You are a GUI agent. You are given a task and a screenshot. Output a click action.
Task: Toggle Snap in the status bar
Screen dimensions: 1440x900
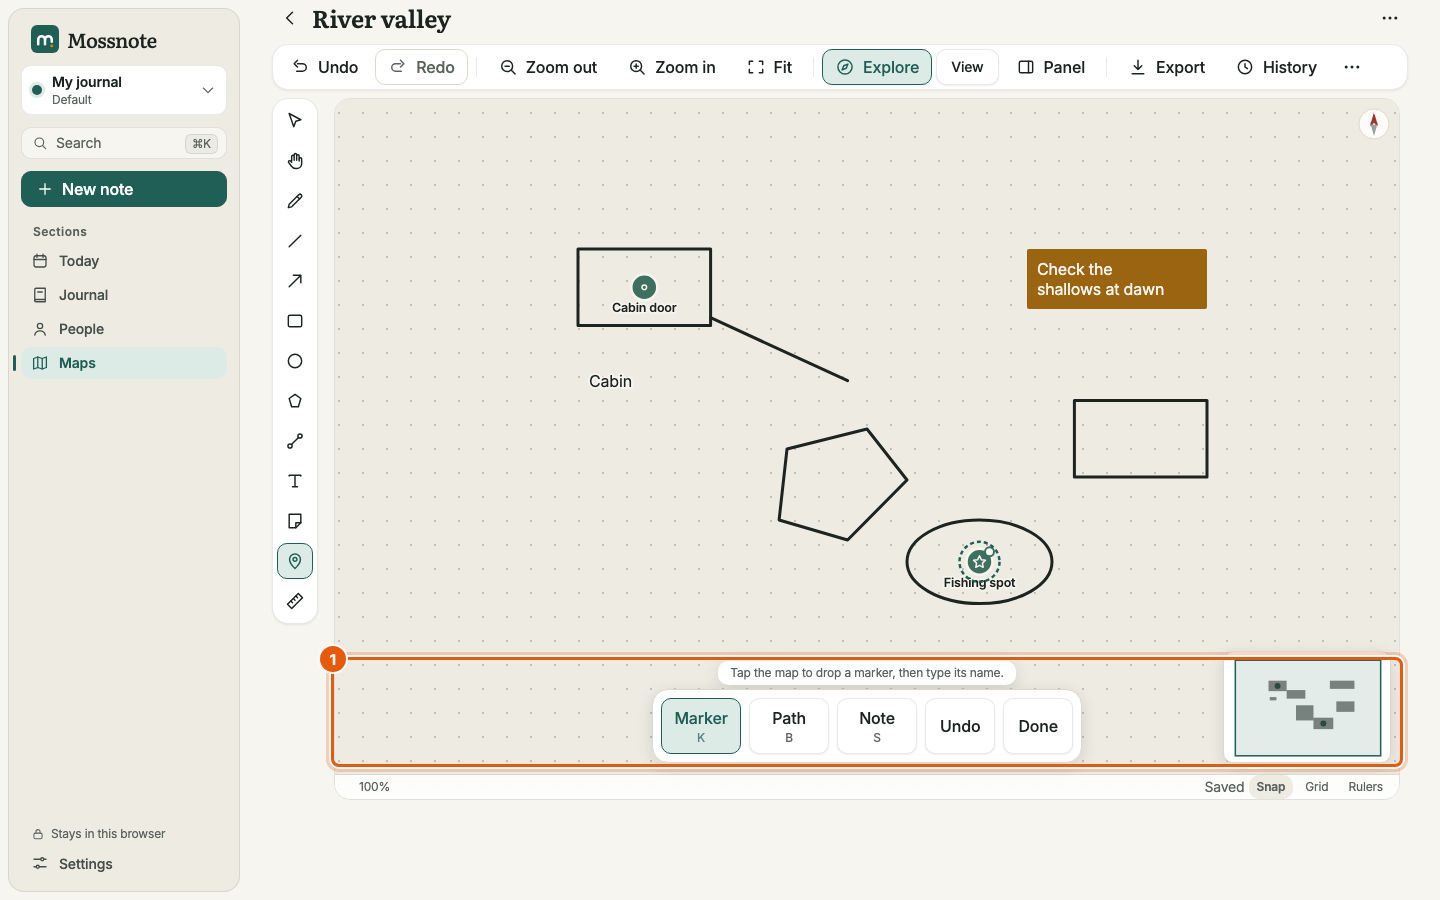pyautogui.click(x=1271, y=787)
